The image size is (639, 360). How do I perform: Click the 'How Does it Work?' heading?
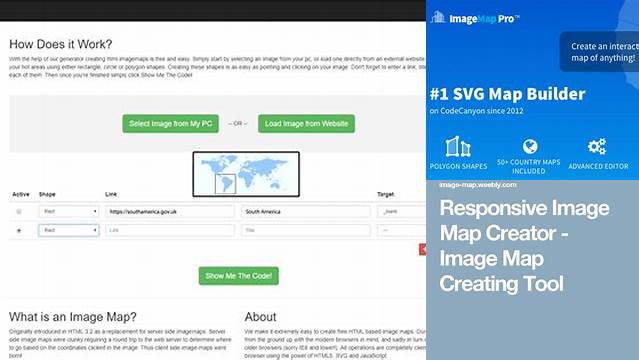coord(60,44)
